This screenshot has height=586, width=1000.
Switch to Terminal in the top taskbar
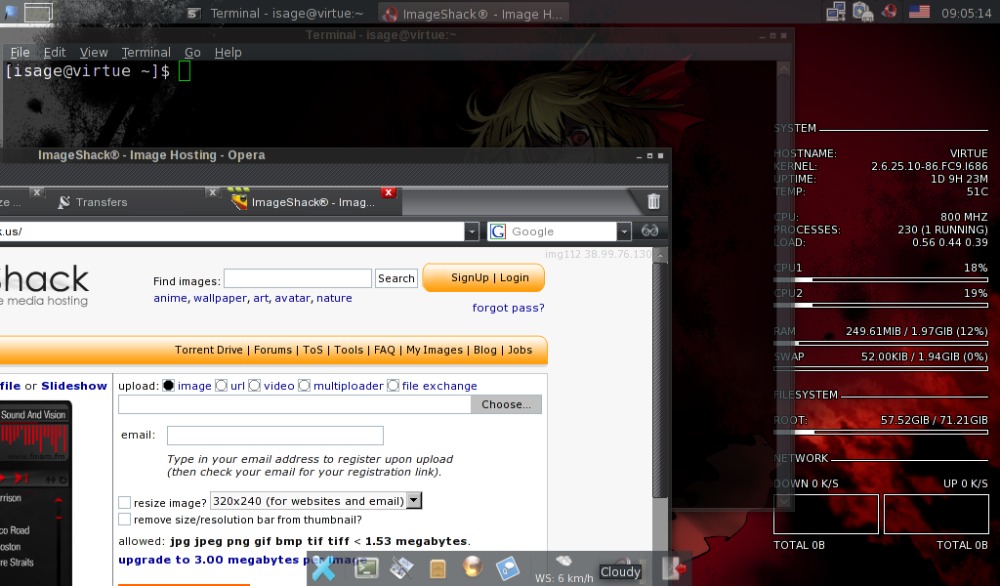coord(276,13)
